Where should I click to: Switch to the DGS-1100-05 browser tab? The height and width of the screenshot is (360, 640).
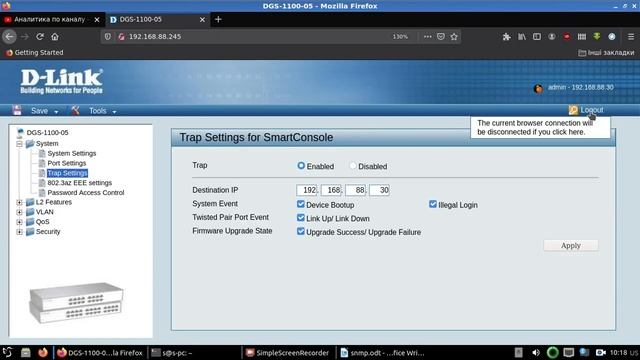[153, 19]
